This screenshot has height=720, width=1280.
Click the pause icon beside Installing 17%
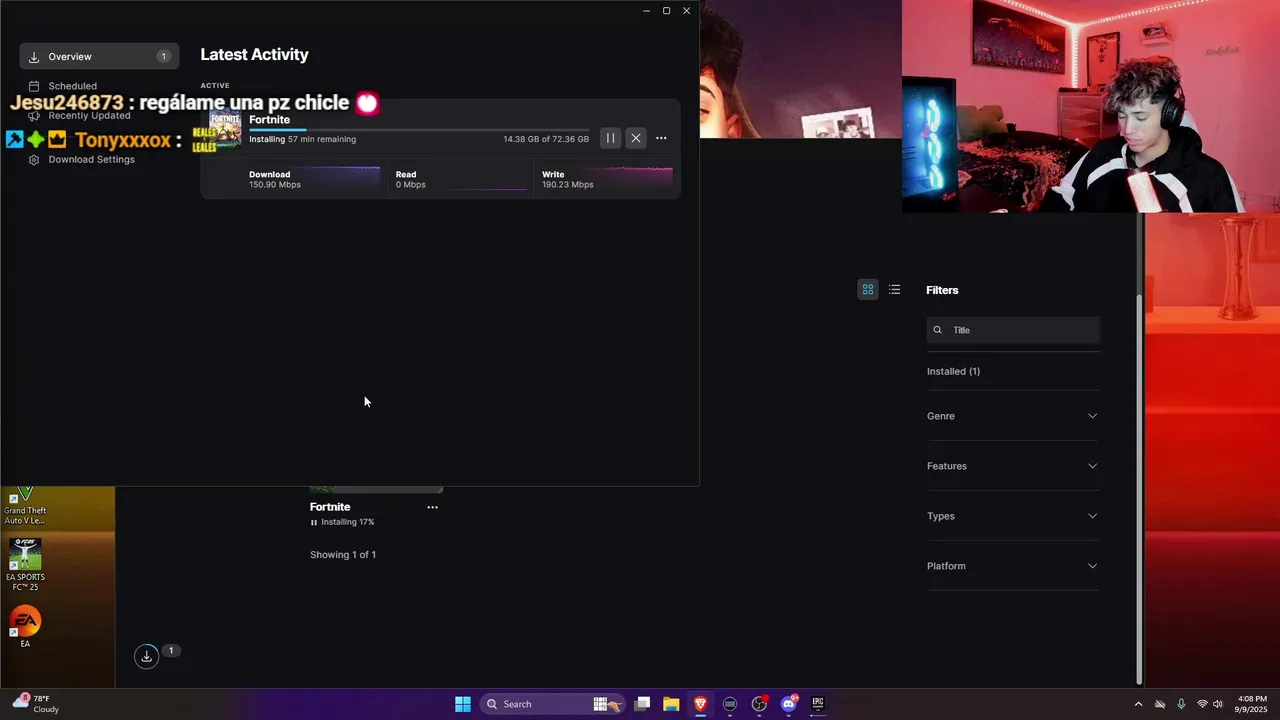click(x=314, y=522)
